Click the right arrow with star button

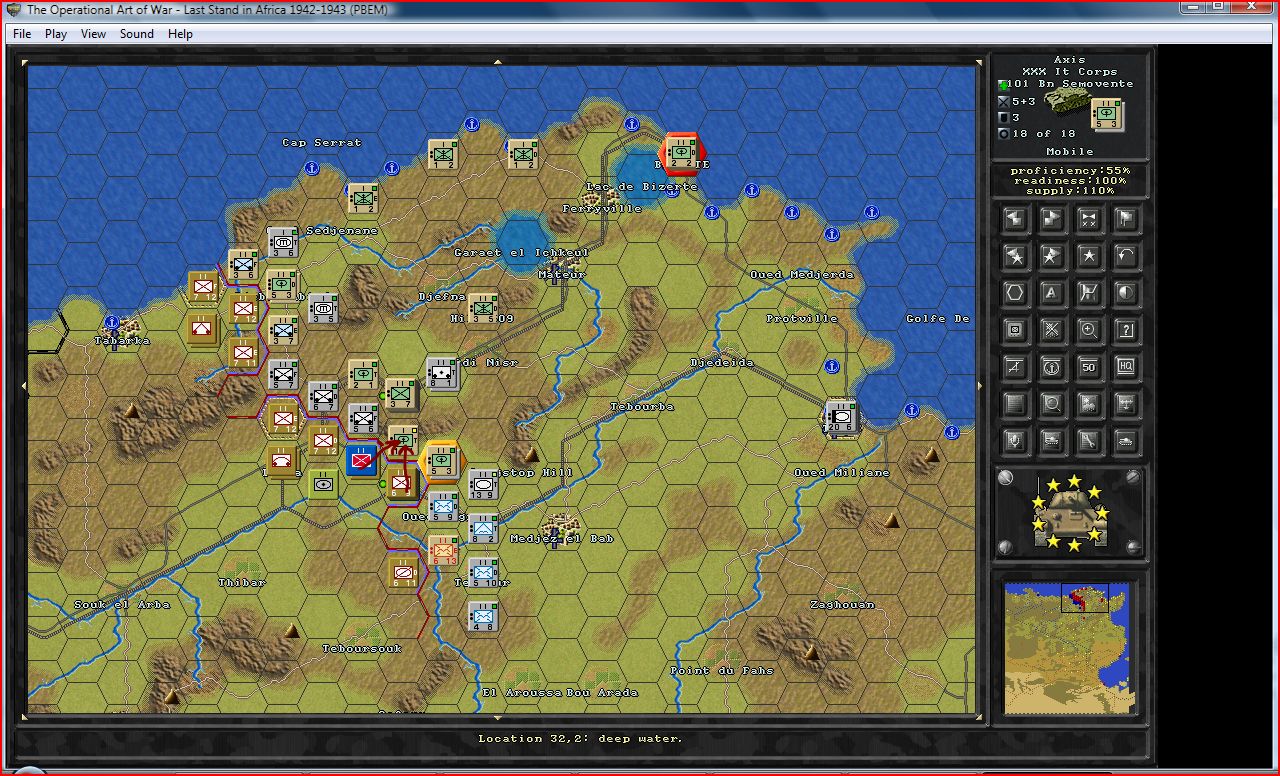(x=1052, y=256)
